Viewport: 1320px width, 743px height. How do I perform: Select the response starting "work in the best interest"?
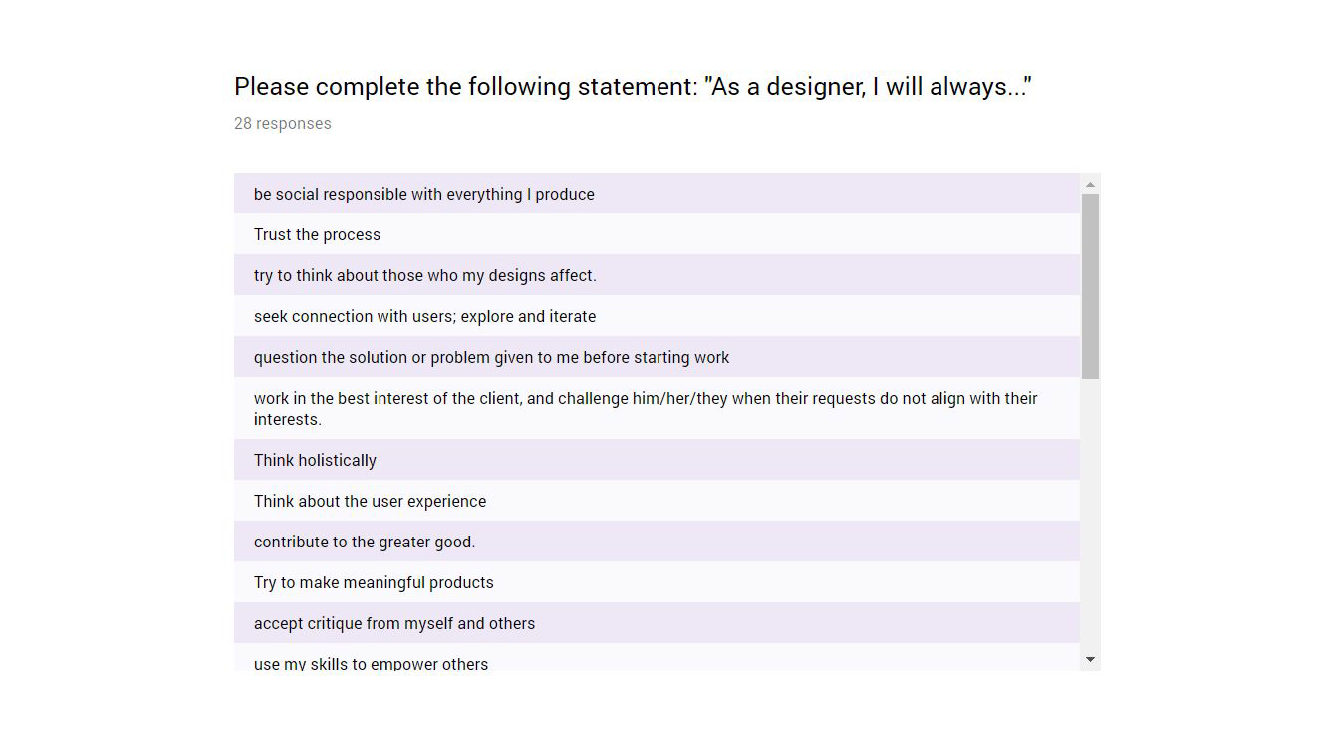pos(645,398)
